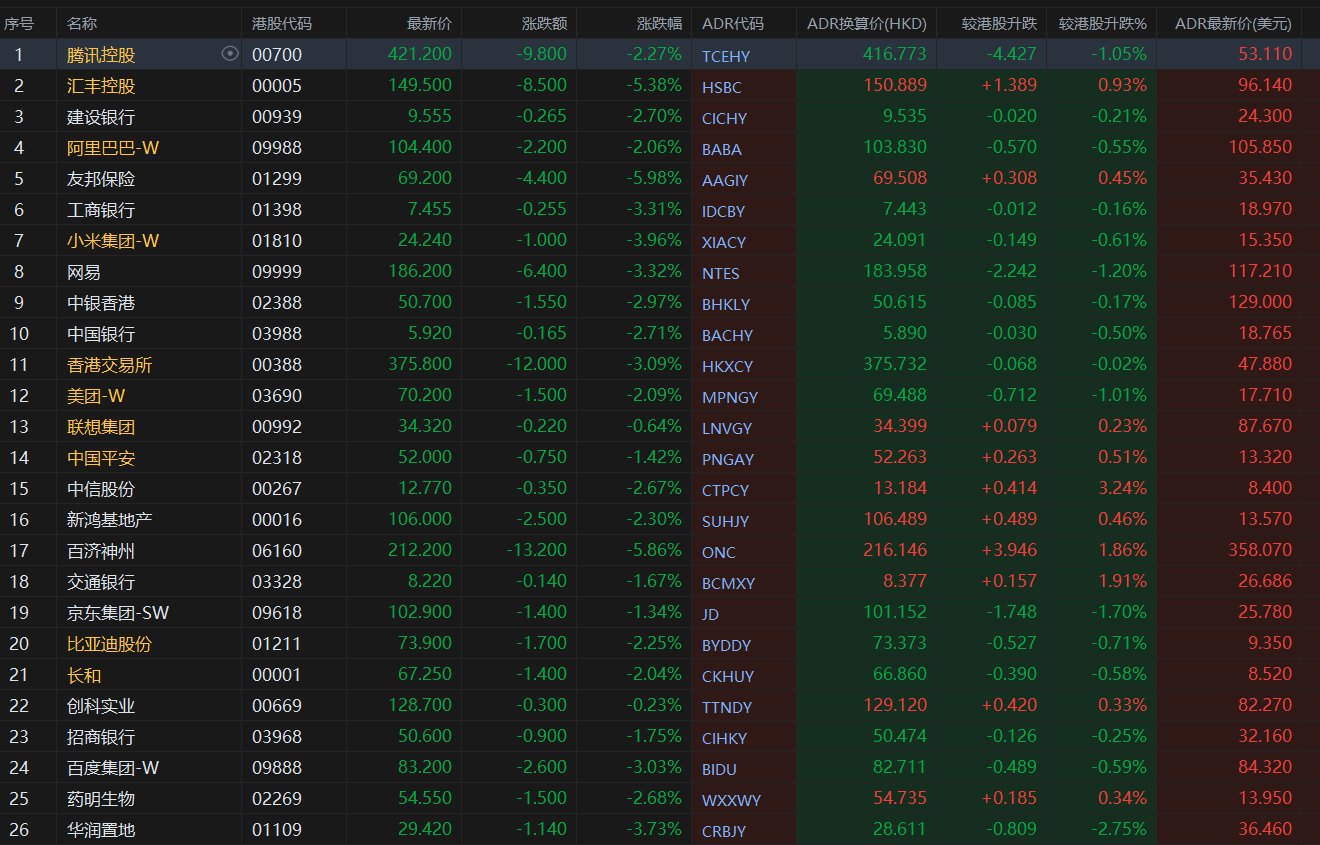The height and width of the screenshot is (845, 1320).
Task: Click stock code 00700
Action: tap(277, 55)
